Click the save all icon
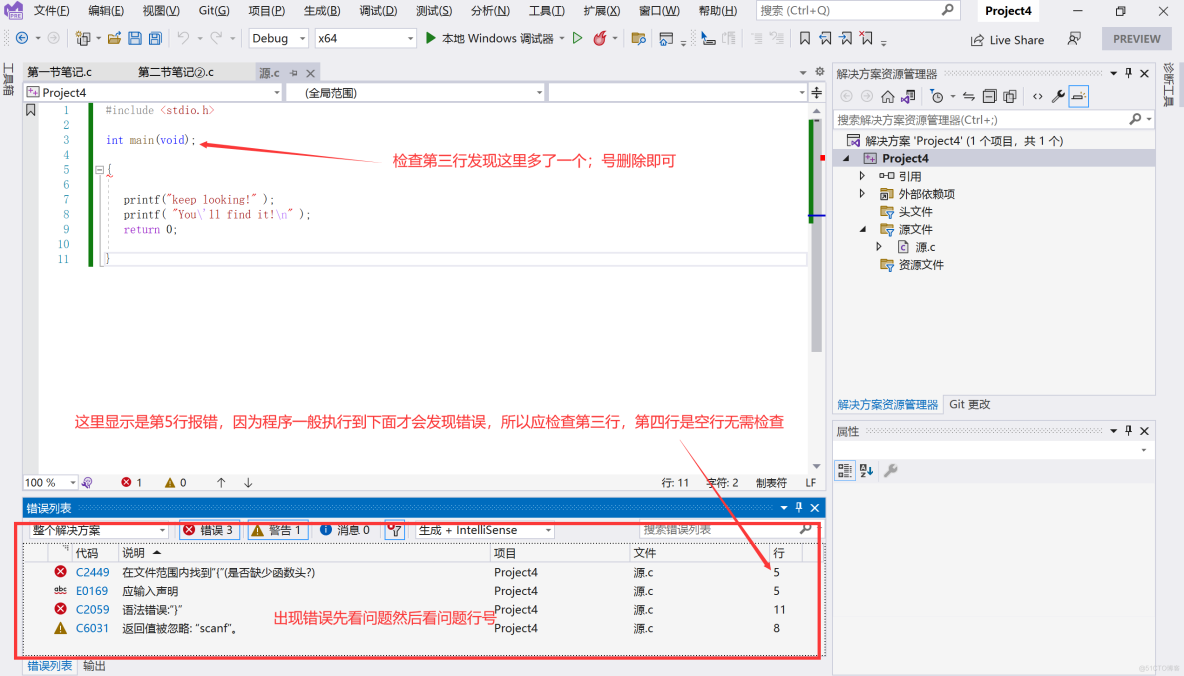Image resolution: width=1184 pixels, height=676 pixels. point(155,38)
